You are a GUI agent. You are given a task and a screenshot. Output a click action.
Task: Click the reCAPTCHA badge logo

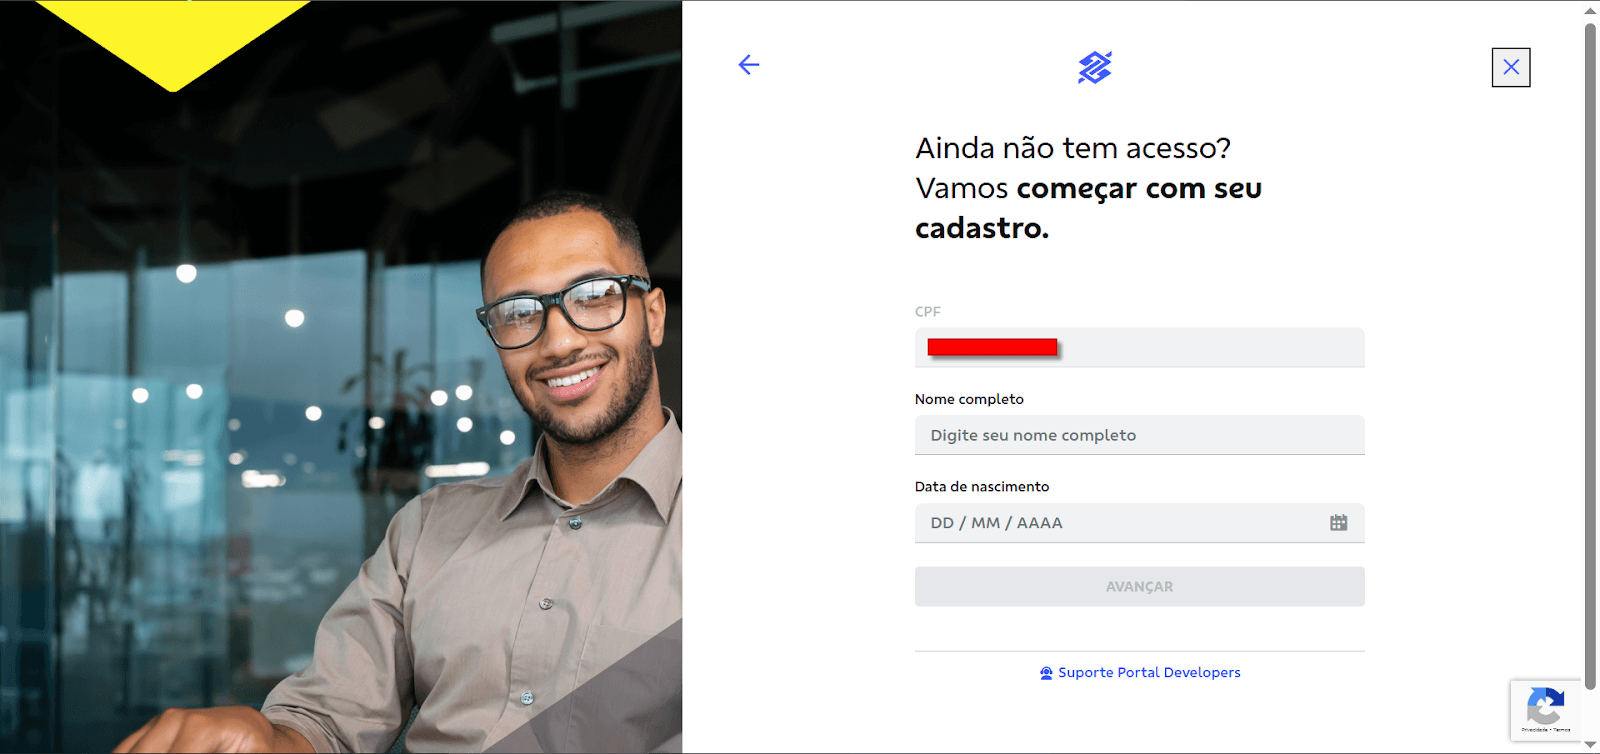(1545, 706)
